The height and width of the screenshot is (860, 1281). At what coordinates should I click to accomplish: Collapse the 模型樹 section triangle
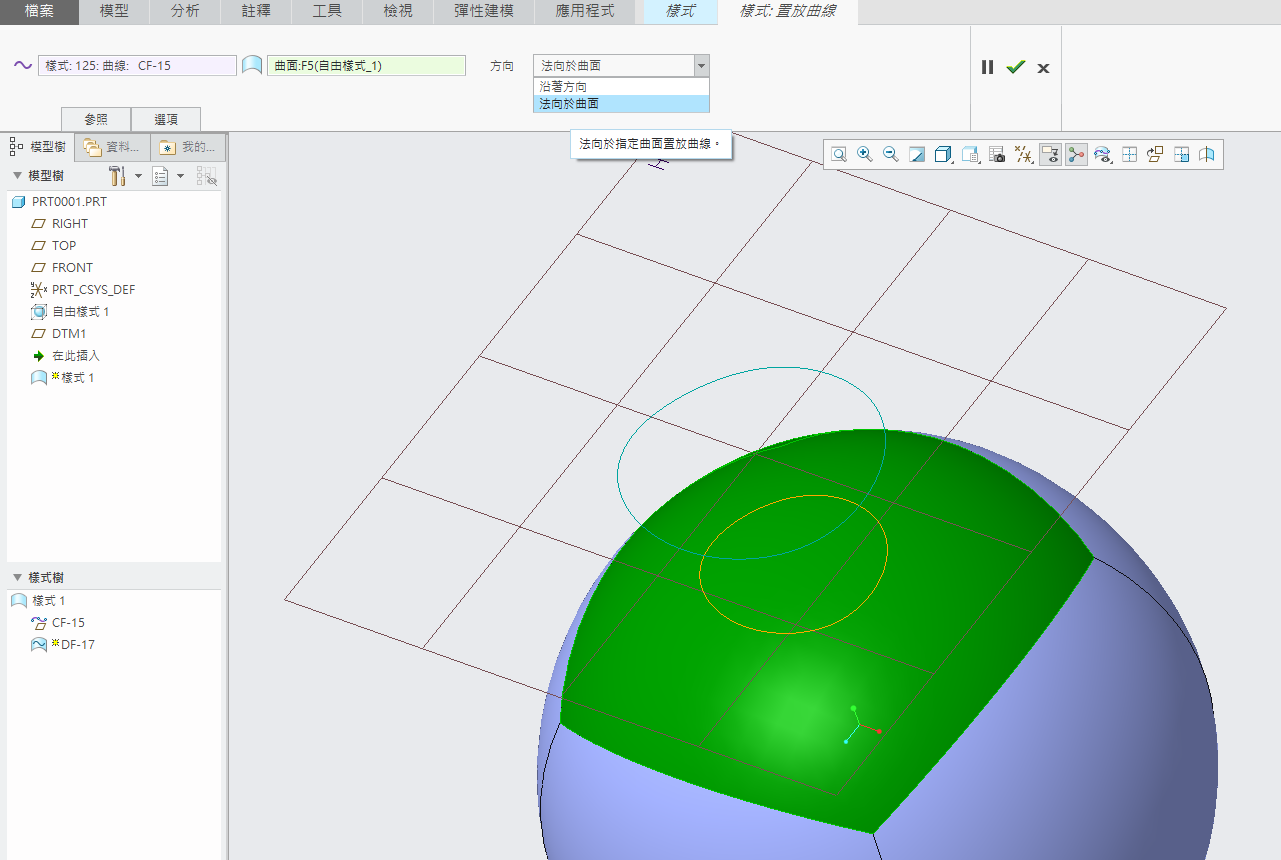(17, 176)
